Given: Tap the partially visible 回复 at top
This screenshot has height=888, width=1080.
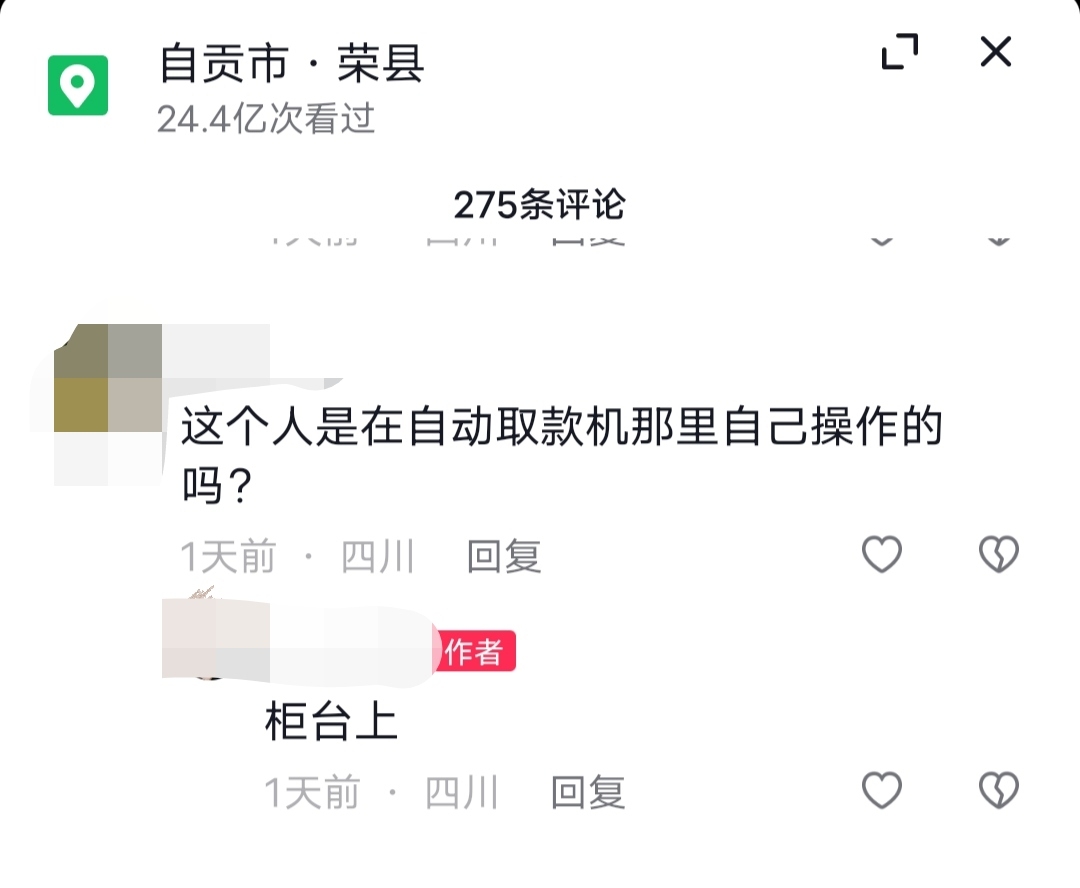Looking at the screenshot, I should 588,240.
